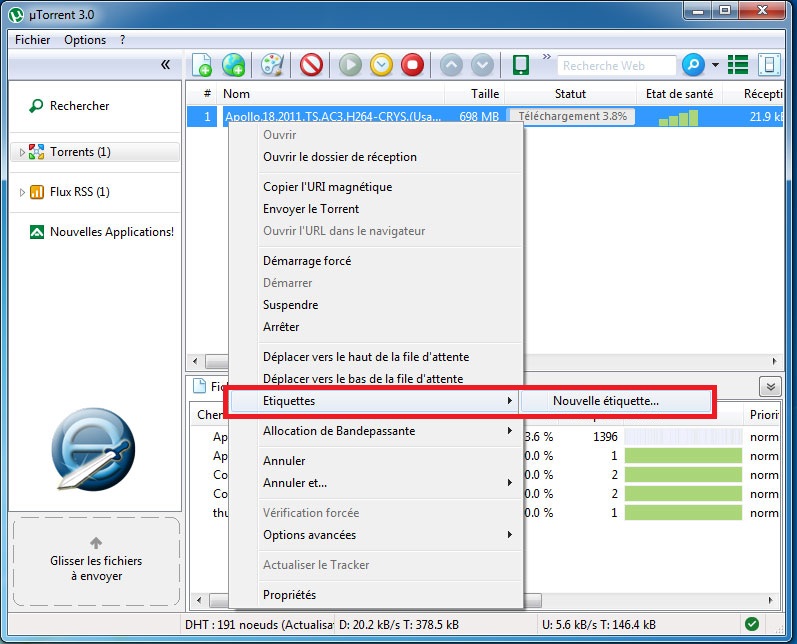The width and height of the screenshot is (797, 644).
Task: Toggle the detailed info pane icon
Action: 770,65
